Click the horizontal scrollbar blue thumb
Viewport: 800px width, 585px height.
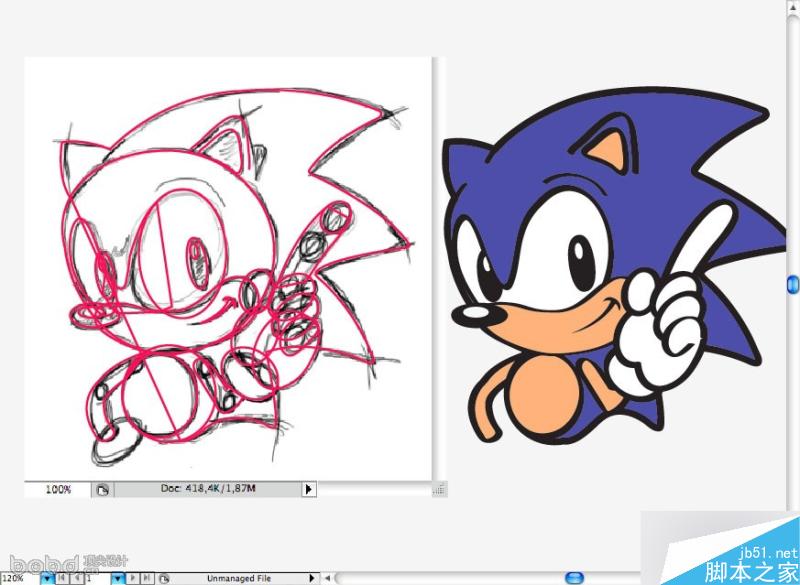tap(574, 578)
